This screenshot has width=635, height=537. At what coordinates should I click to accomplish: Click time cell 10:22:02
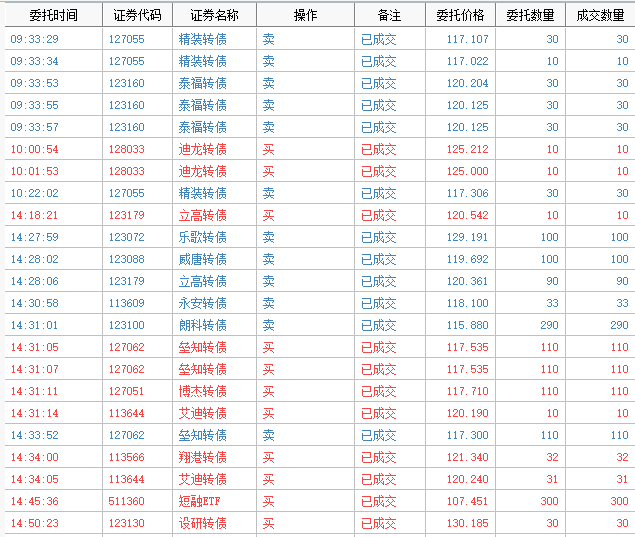pyautogui.click(x=34, y=193)
